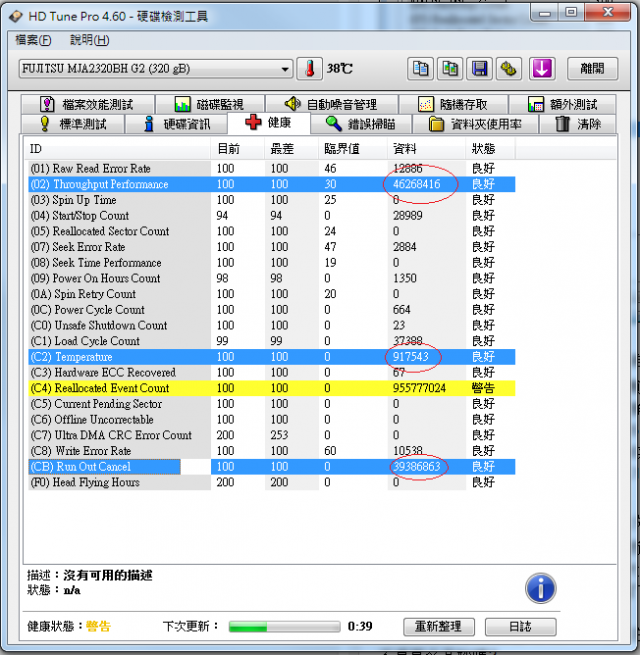
Task: Click the data value 46268416
Action: pos(417,184)
